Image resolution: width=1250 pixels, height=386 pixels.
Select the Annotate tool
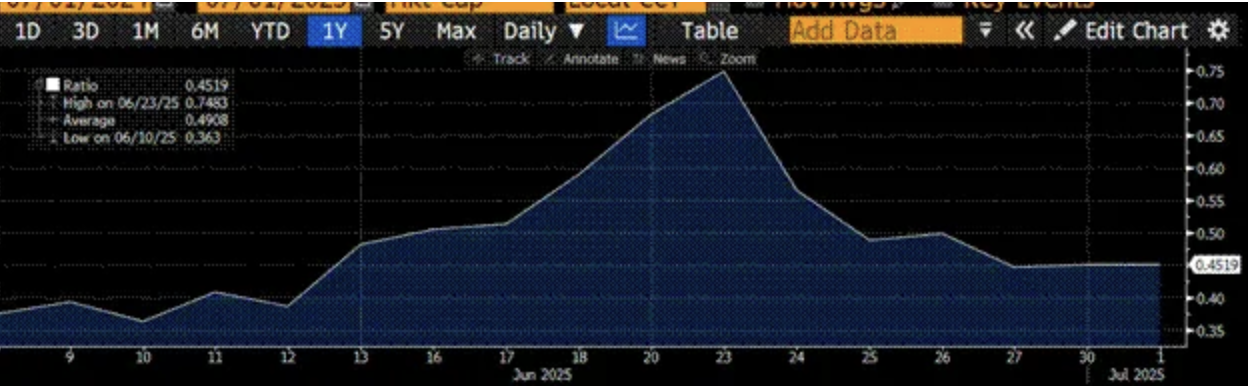tap(582, 59)
